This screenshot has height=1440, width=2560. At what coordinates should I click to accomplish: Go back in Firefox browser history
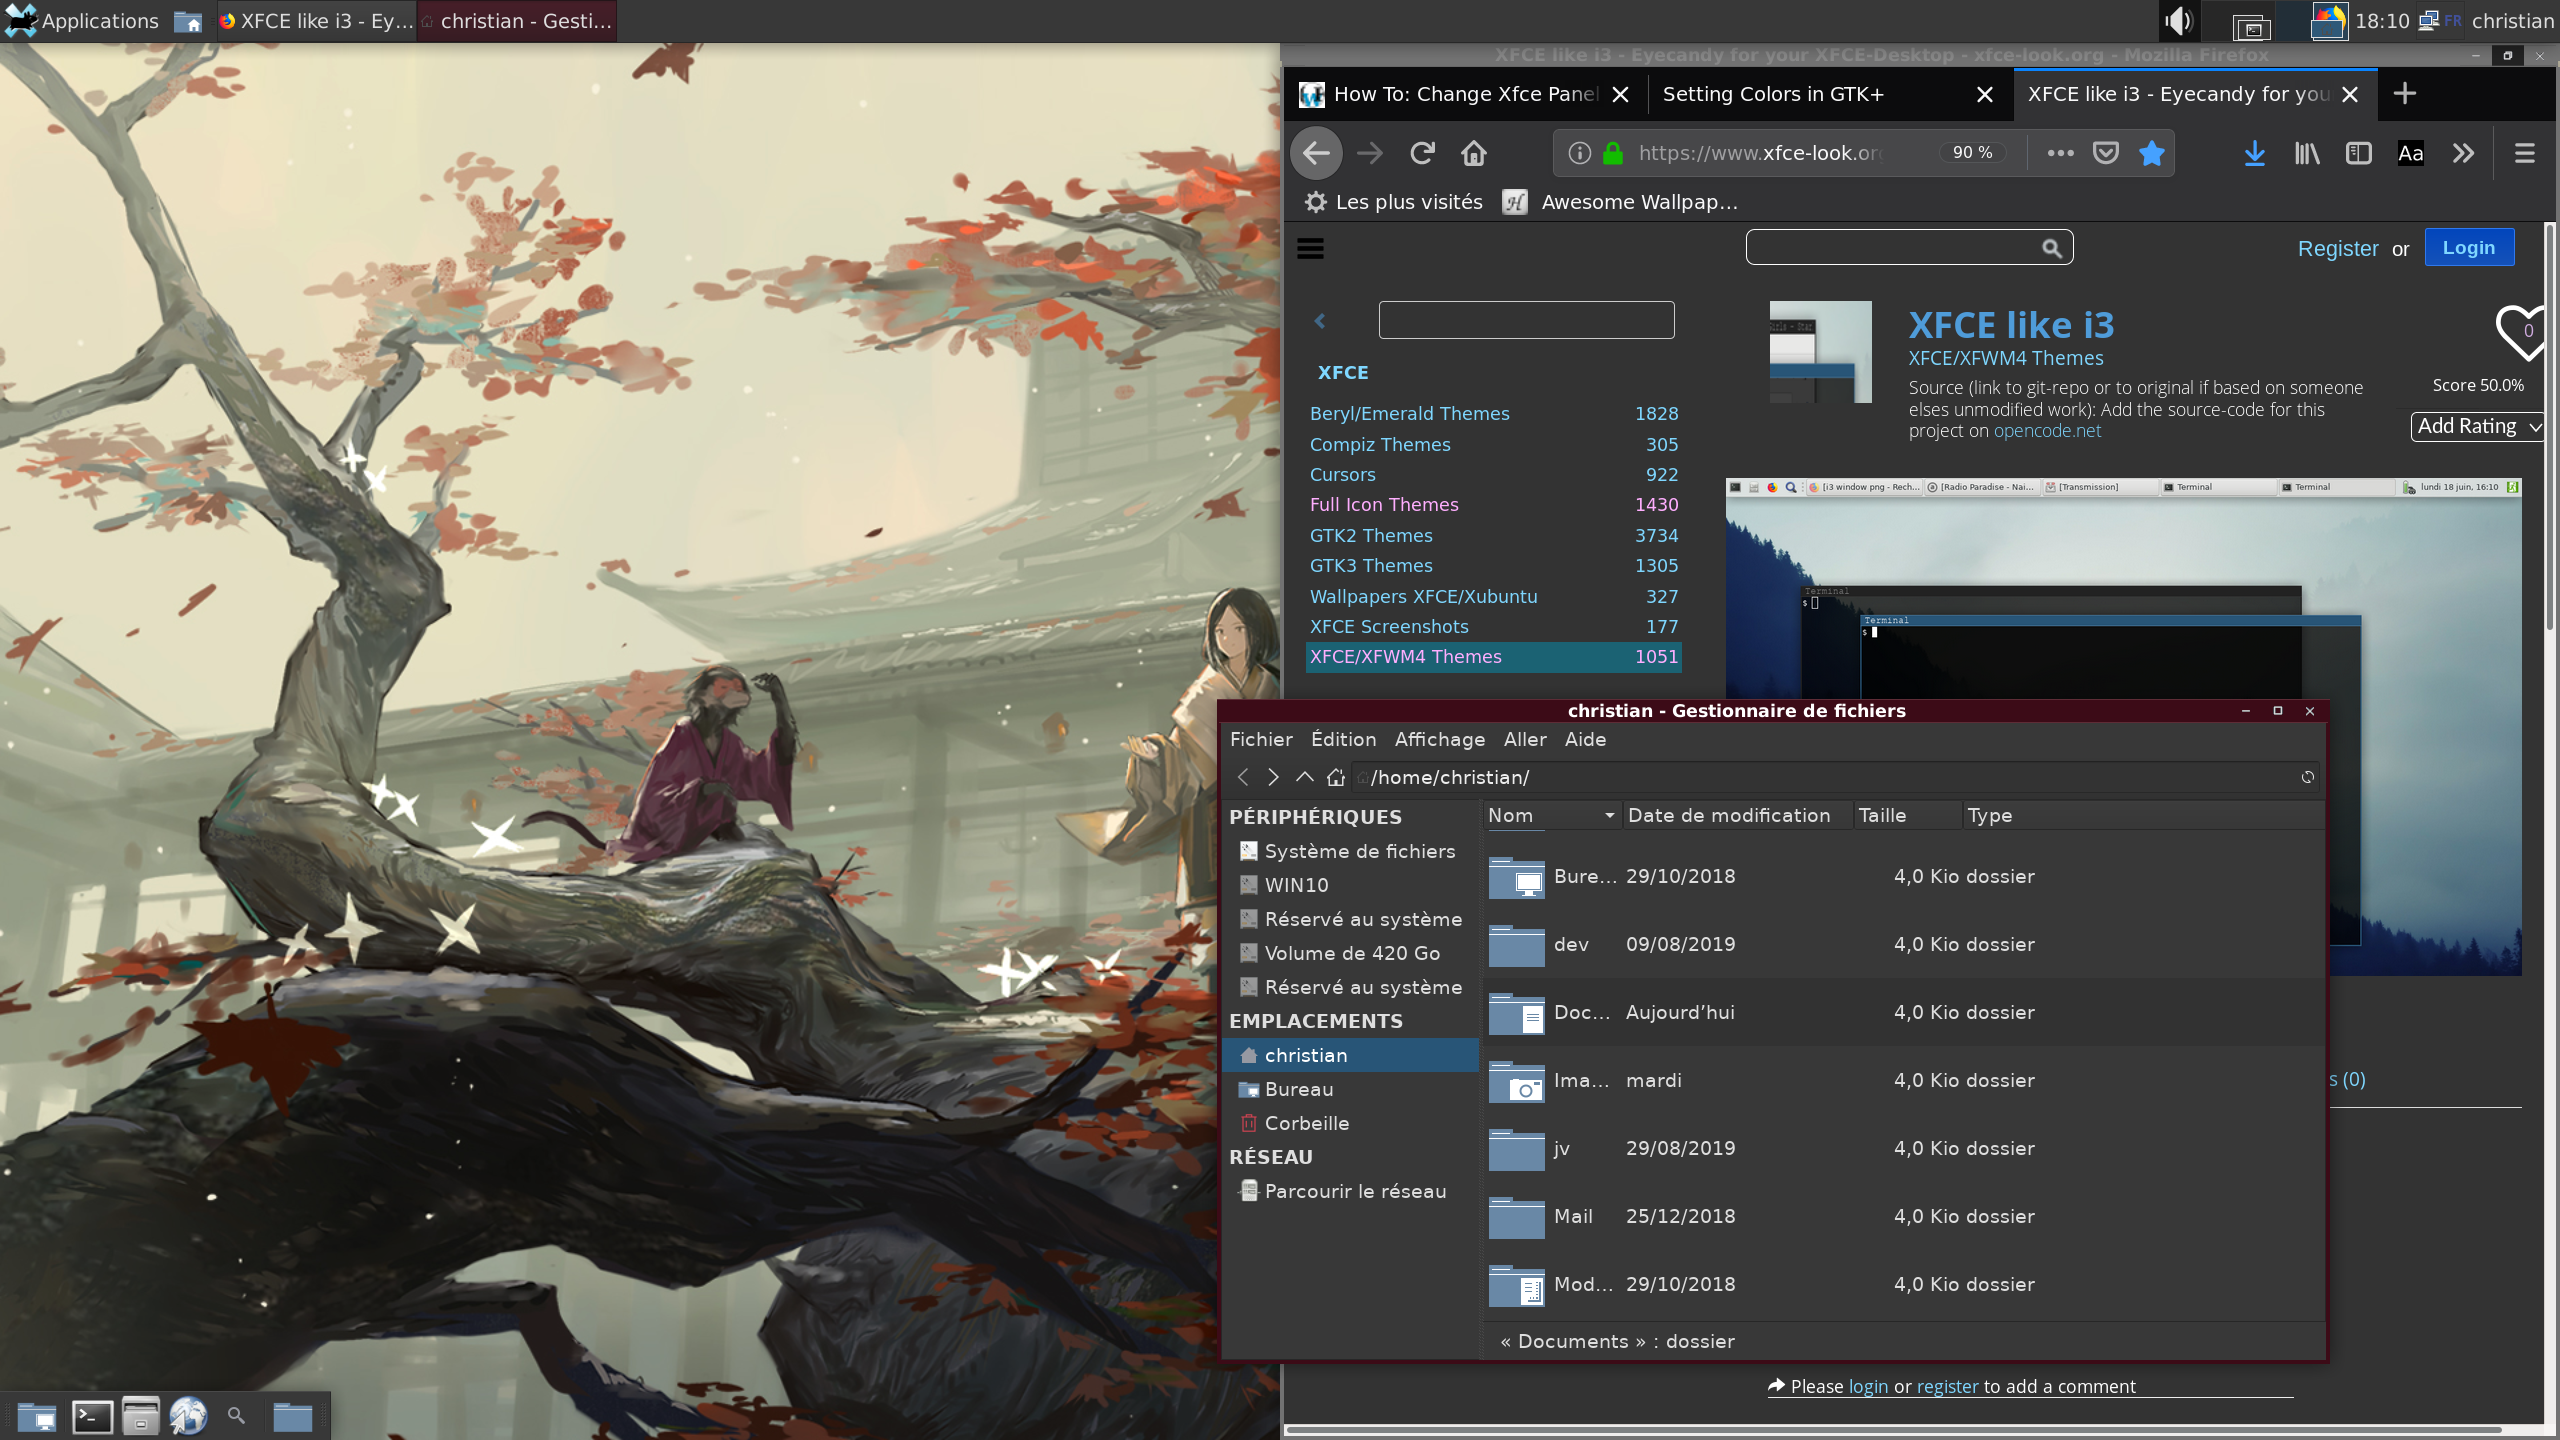(1316, 153)
